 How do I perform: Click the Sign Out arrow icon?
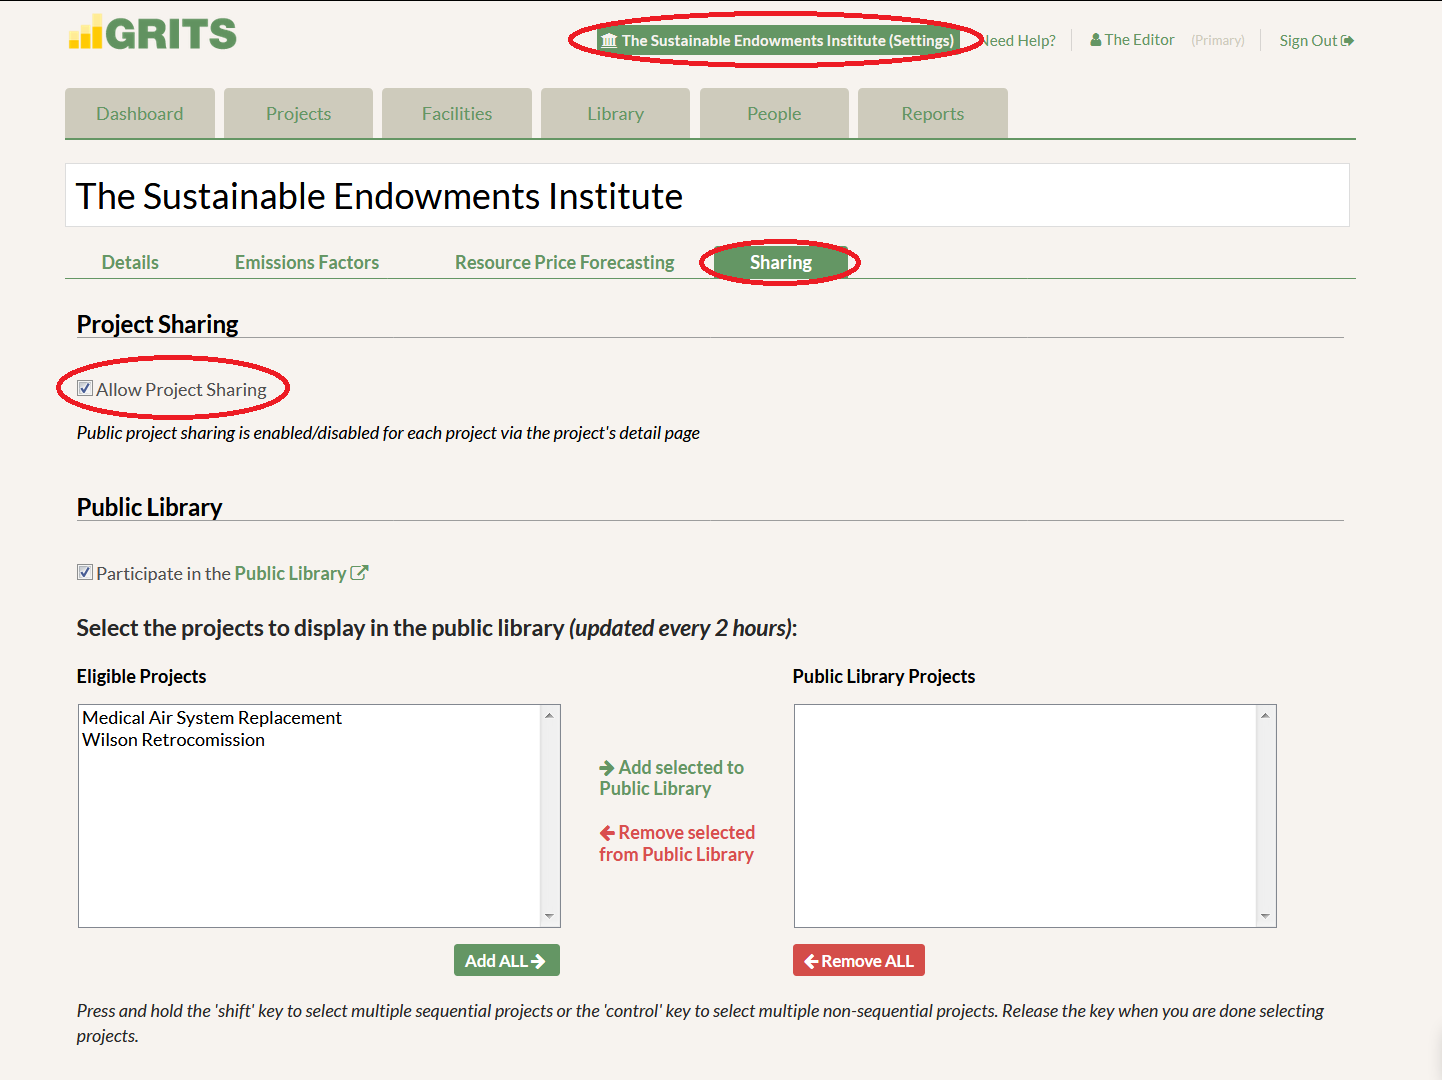click(x=1348, y=41)
